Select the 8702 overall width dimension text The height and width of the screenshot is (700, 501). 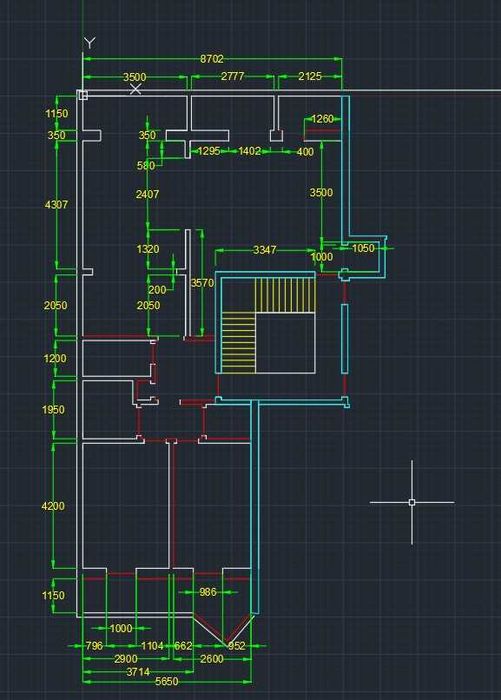click(x=212, y=59)
